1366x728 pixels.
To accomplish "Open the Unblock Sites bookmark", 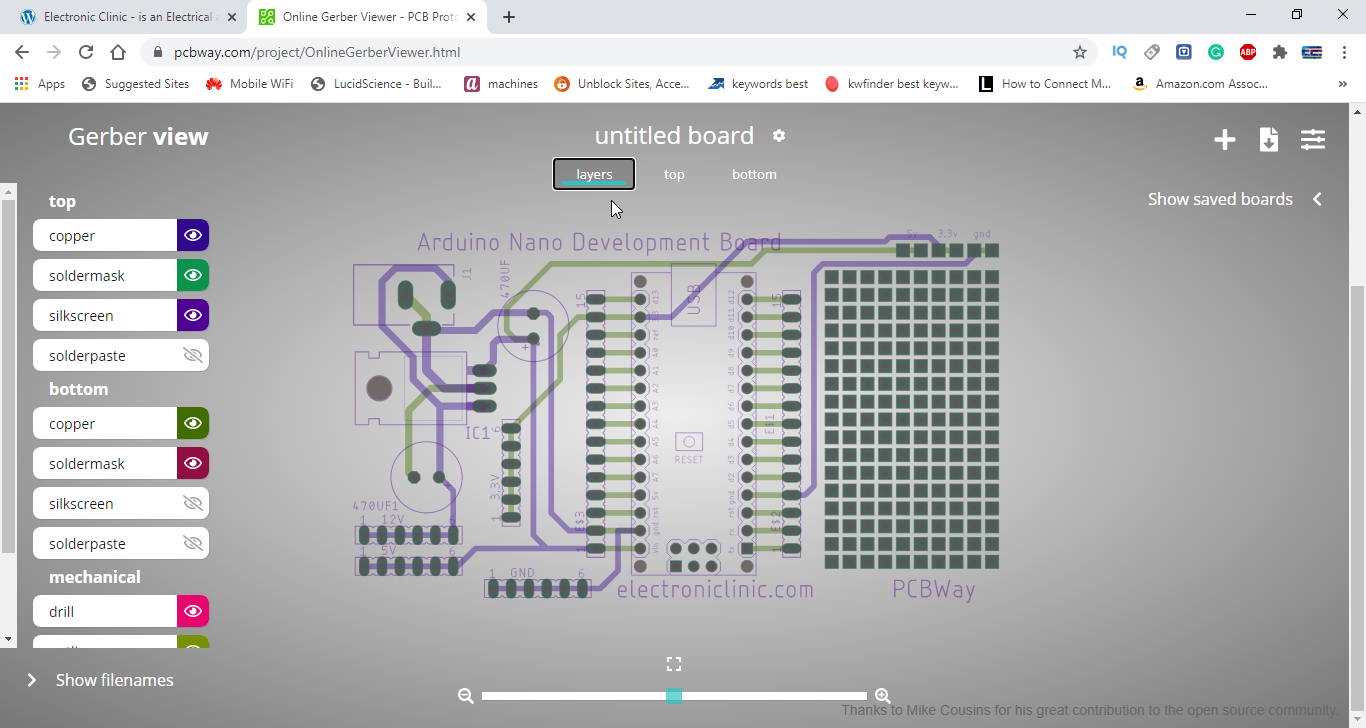I will tap(622, 84).
